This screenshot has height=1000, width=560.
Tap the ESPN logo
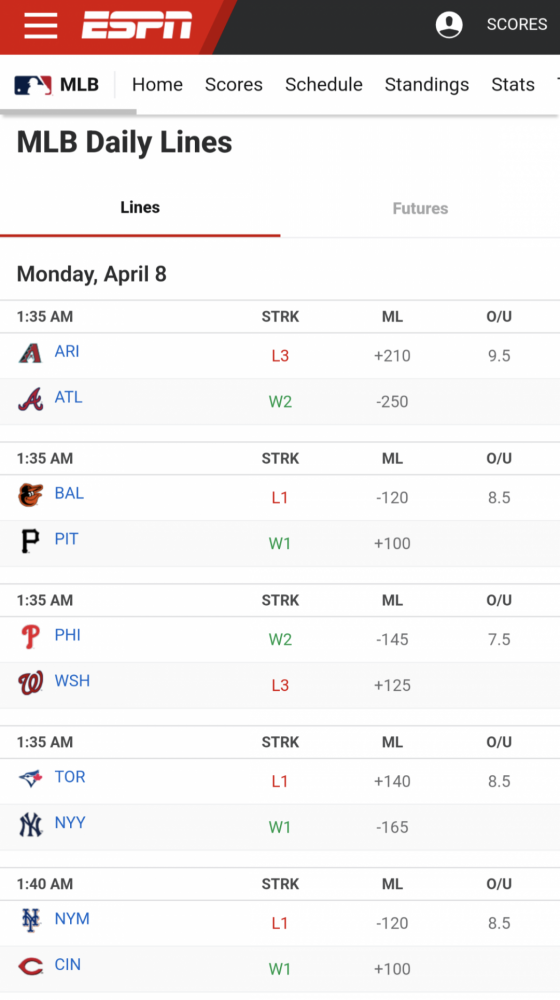(136, 26)
